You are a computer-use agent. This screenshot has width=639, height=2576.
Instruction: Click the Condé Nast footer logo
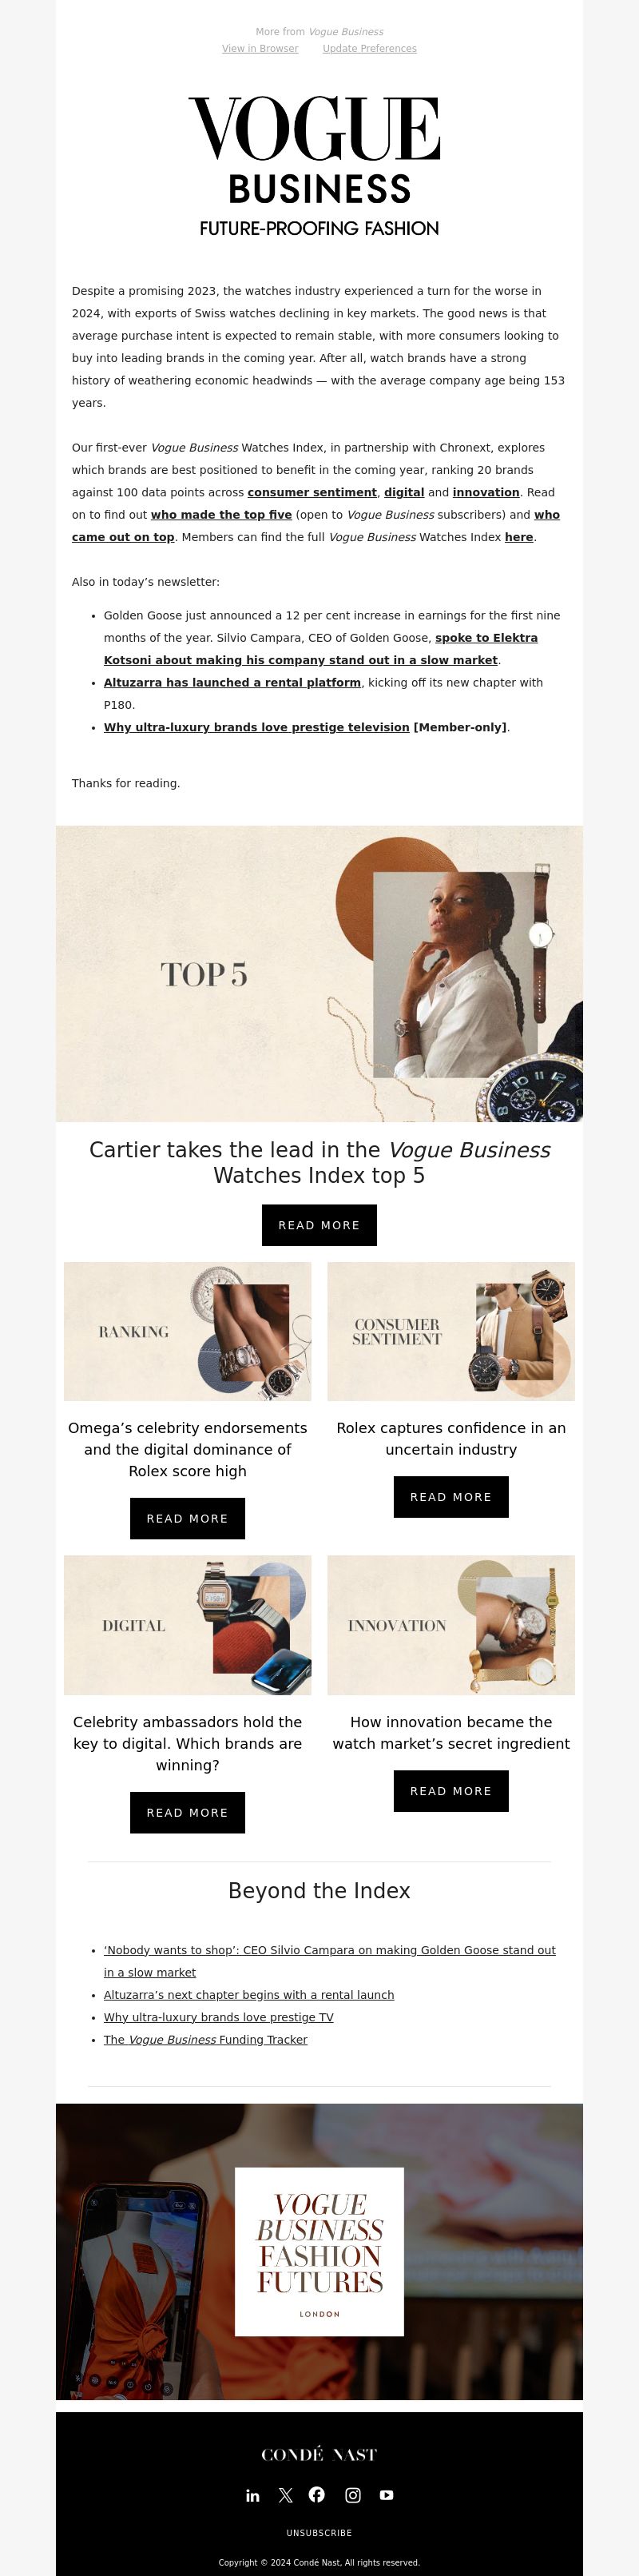pyautogui.click(x=319, y=2455)
